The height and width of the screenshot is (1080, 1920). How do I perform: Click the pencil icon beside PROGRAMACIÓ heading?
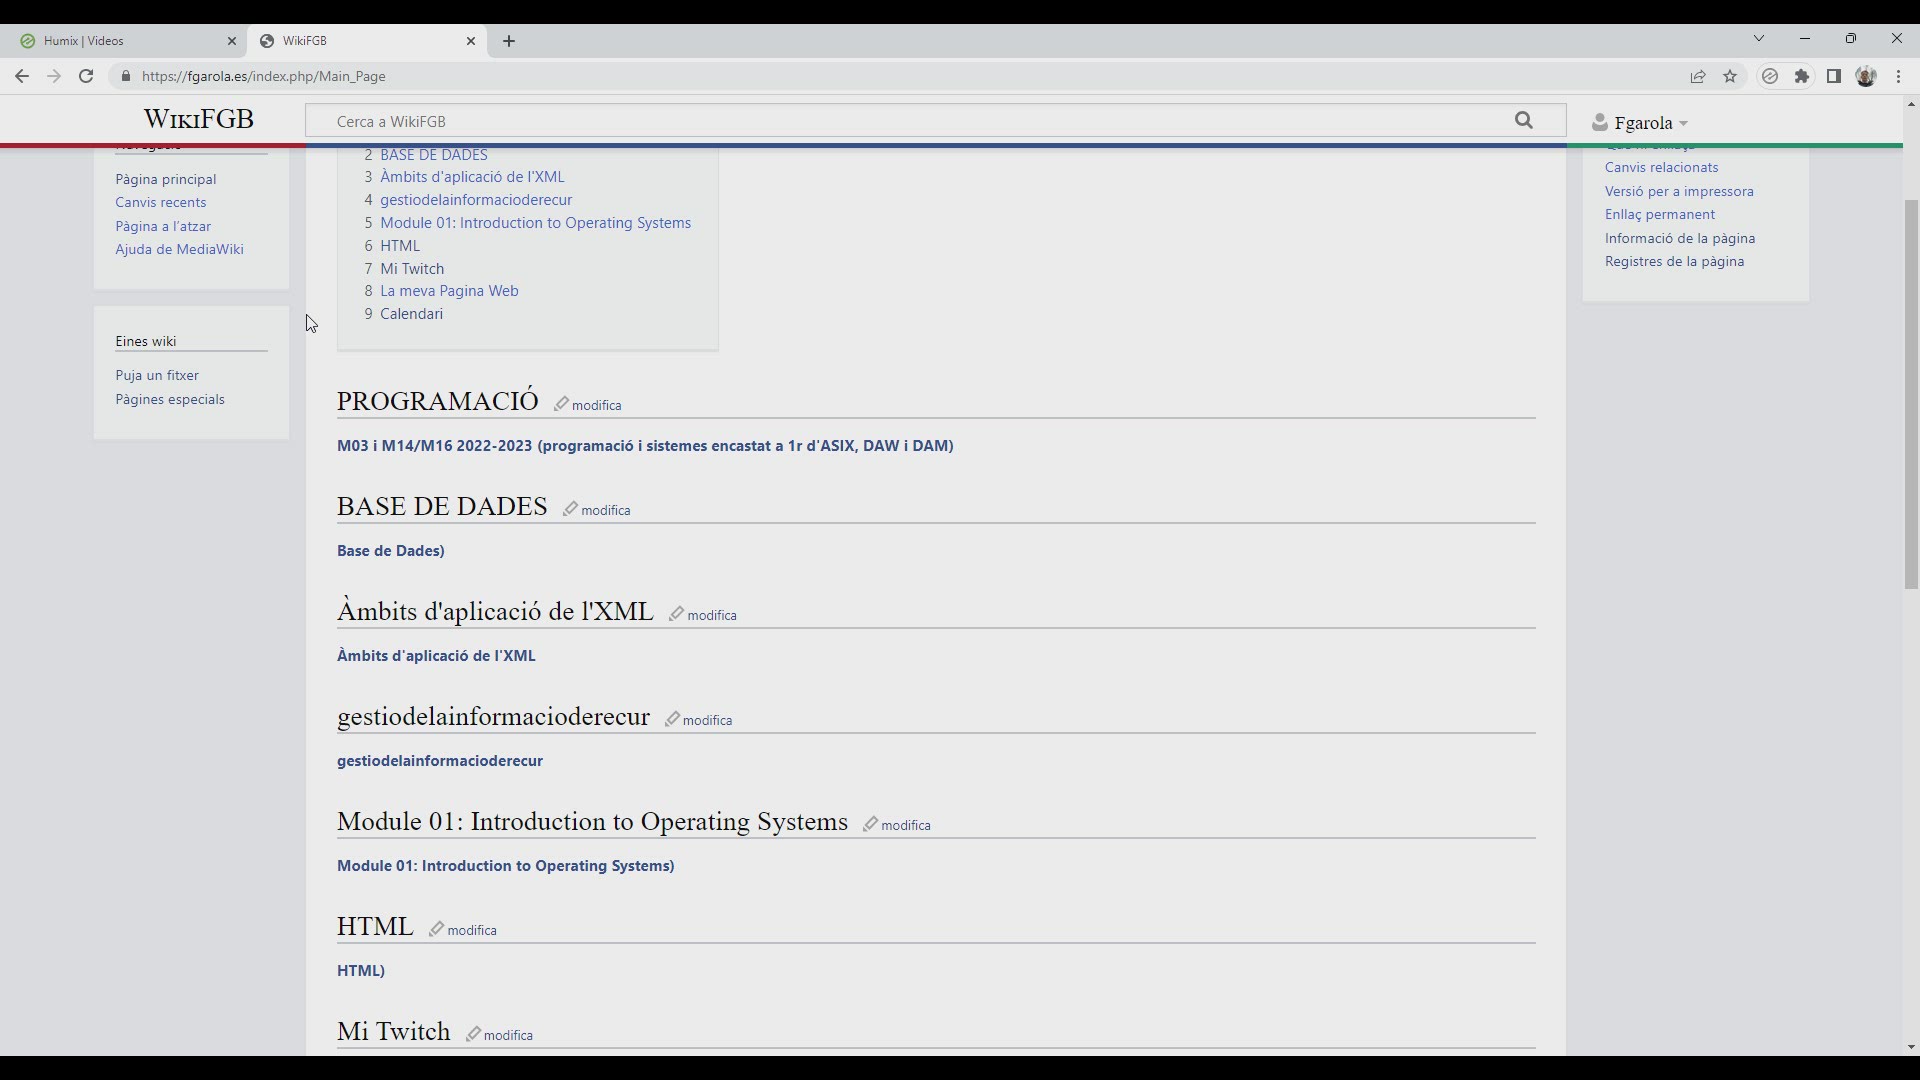561,404
